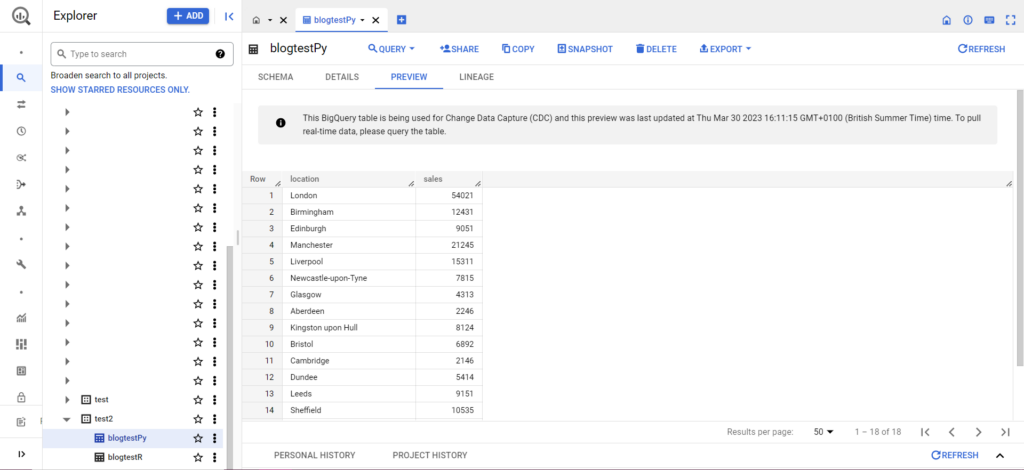Open the results per page dropdown
Viewport: 1024px width, 470px height.
point(824,432)
